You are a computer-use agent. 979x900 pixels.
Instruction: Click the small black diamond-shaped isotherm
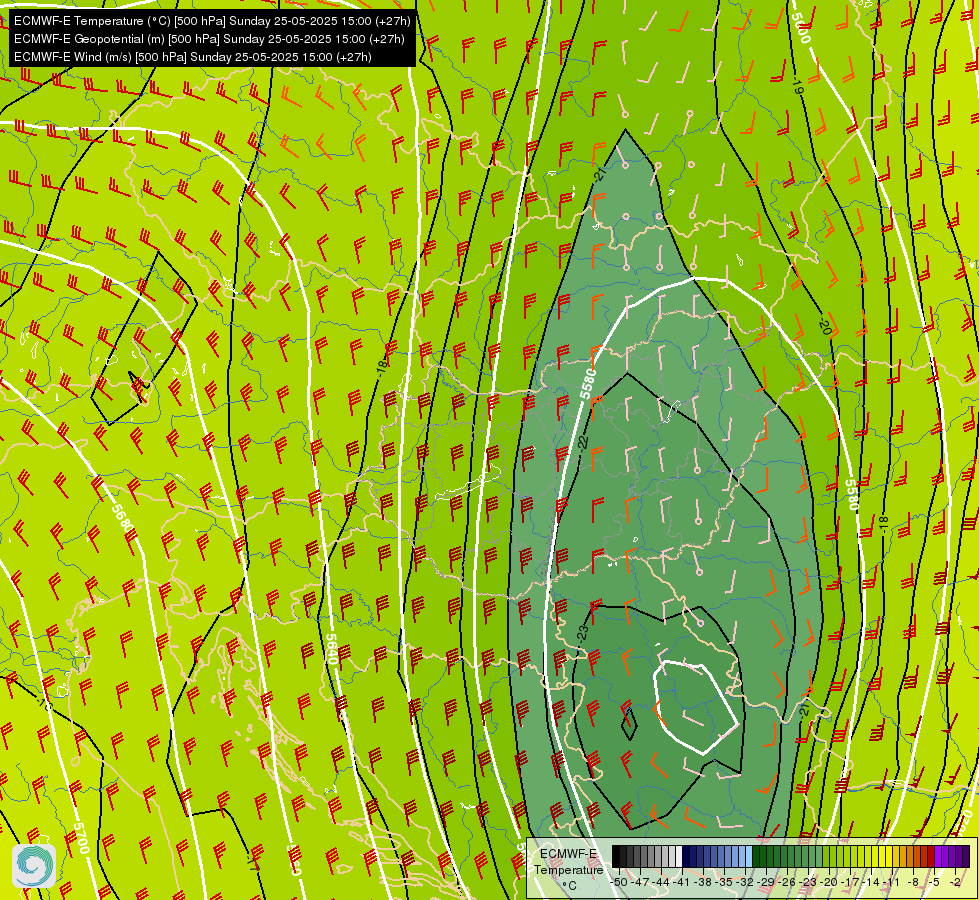628,723
